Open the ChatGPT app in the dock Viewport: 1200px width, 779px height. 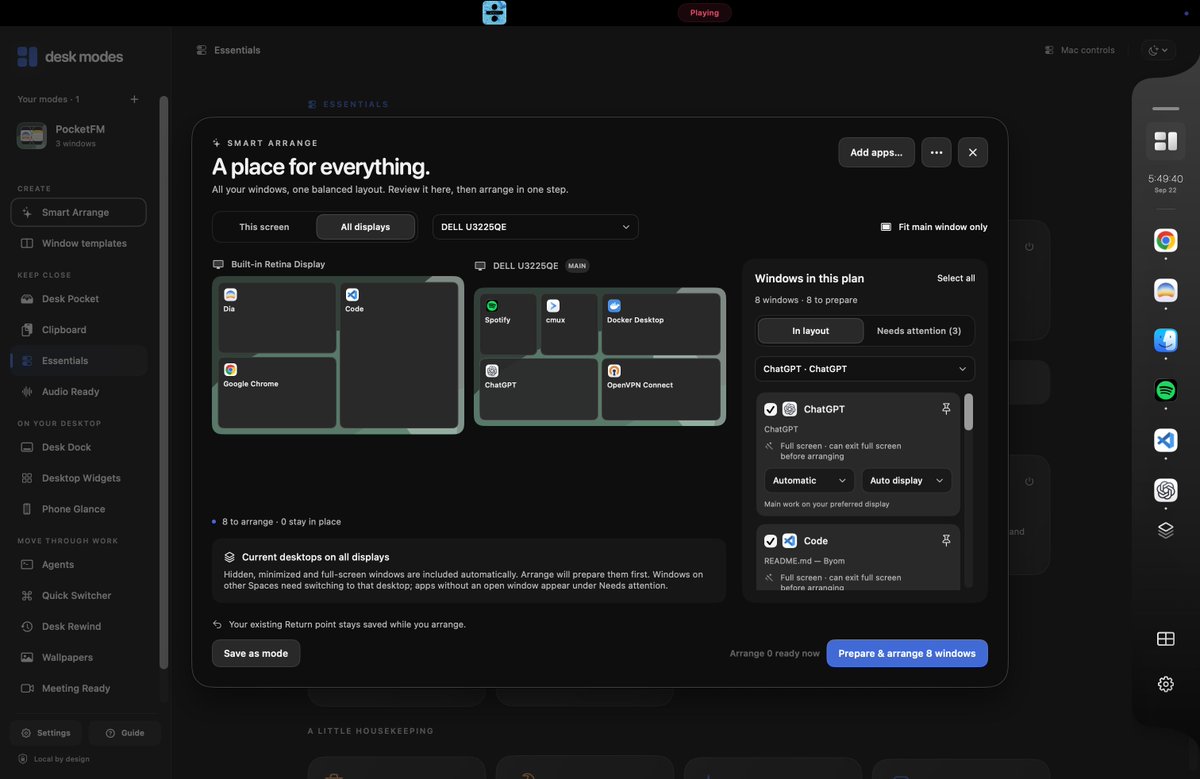click(1165, 490)
